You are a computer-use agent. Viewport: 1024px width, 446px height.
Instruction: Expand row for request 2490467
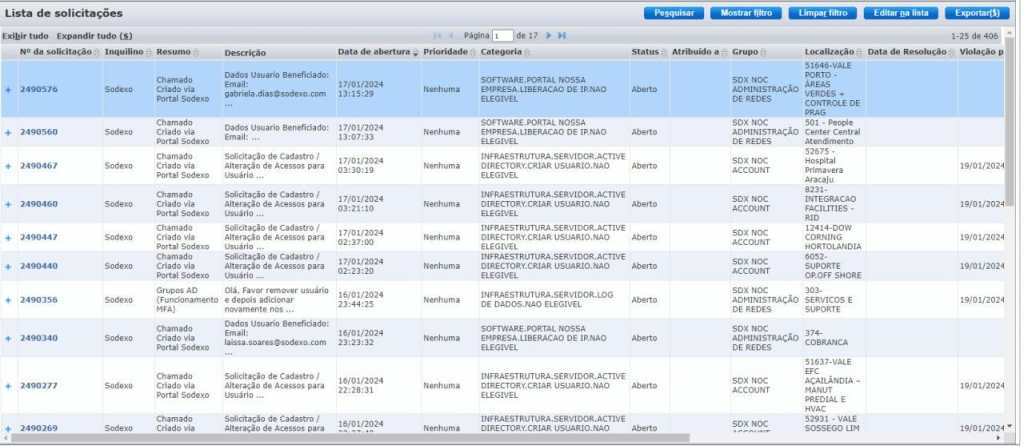pos(8,165)
